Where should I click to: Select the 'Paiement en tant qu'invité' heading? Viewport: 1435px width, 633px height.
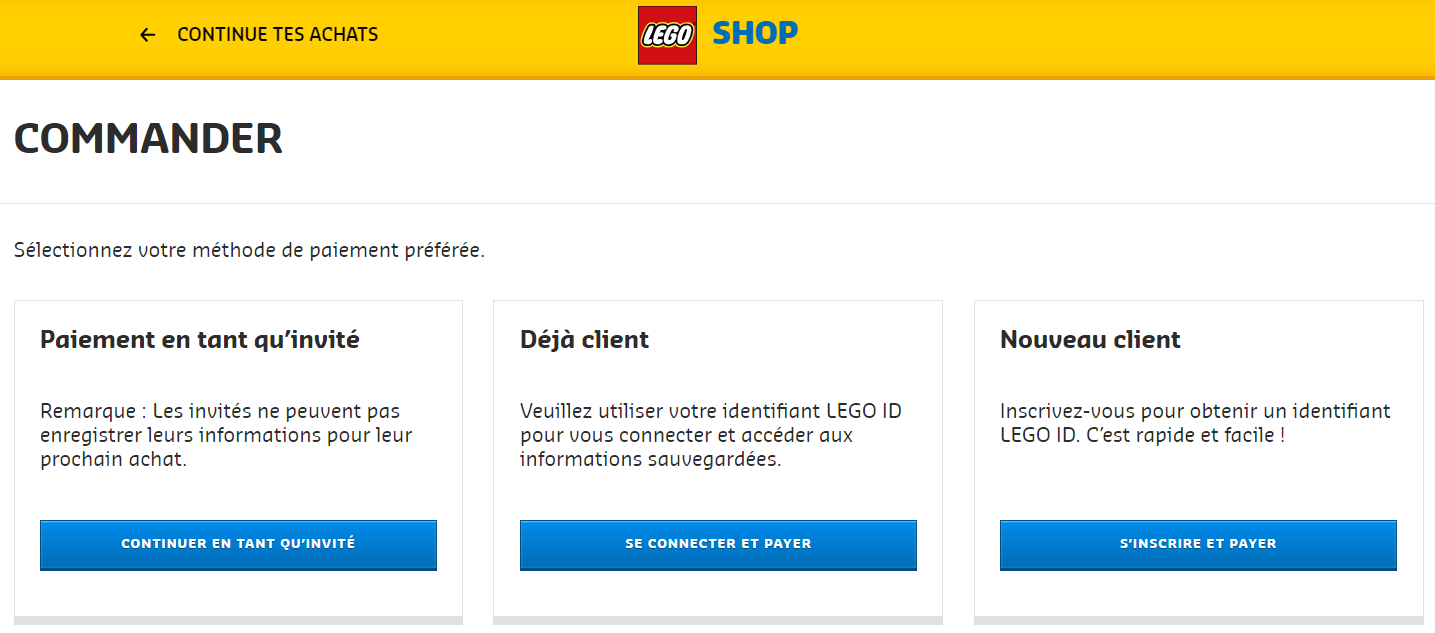point(200,340)
